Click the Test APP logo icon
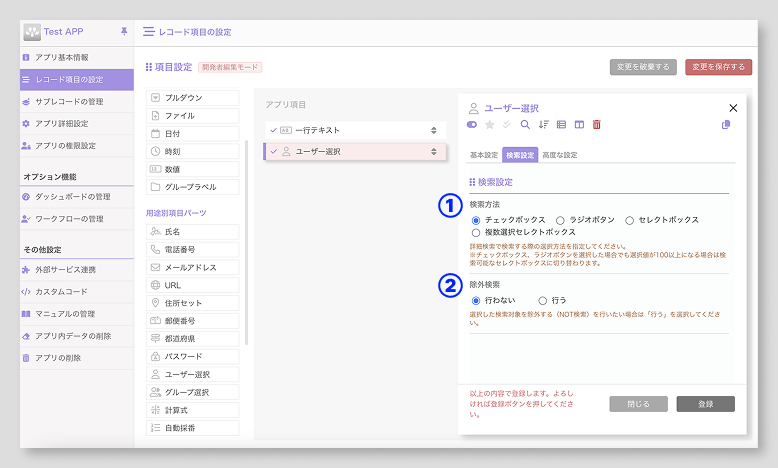The width and height of the screenshot is (778, 468). click(x=32, y=32)
